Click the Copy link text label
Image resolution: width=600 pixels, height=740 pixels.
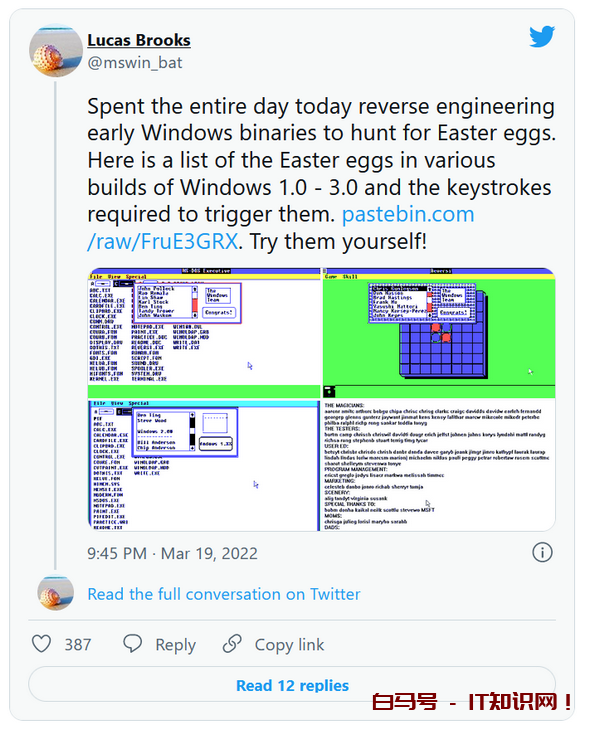point(289,645)
